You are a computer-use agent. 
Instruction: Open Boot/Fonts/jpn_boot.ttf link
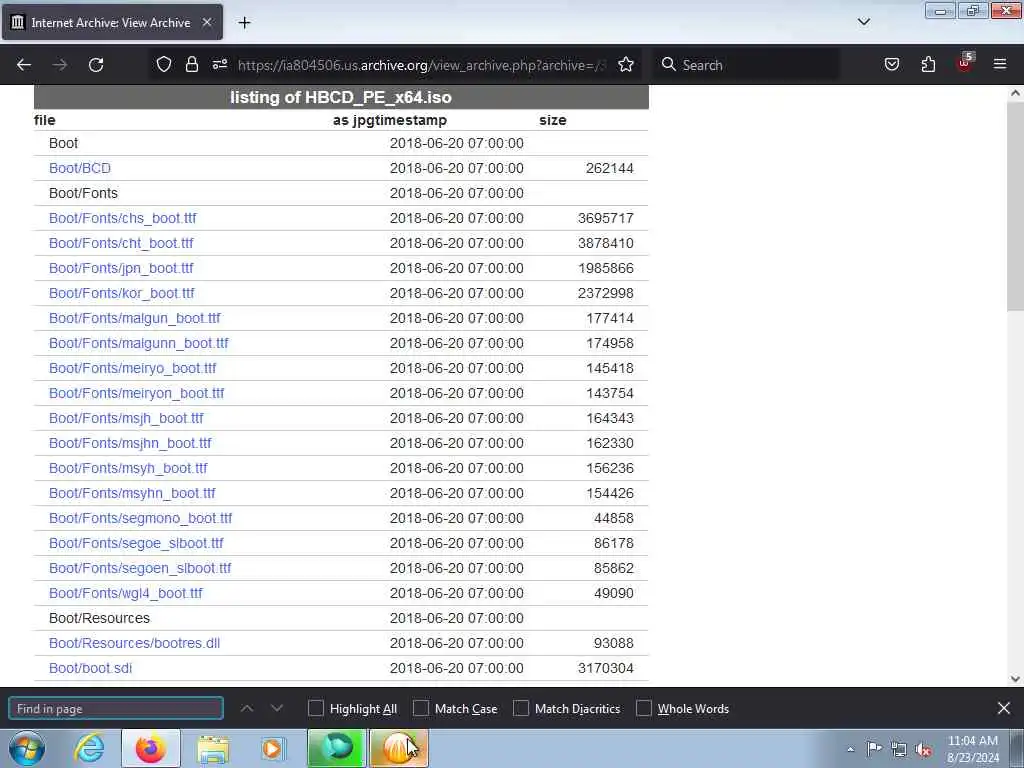pyautogui.click(x=121, y=268)
